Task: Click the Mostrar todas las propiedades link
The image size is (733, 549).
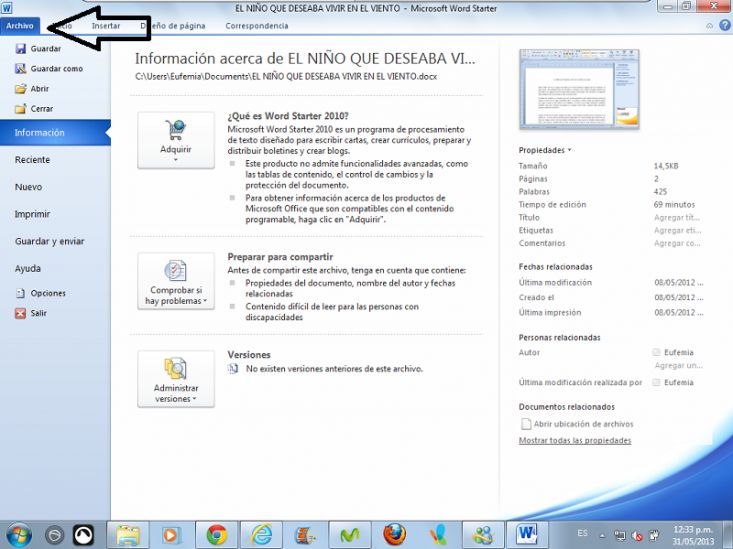Action: click(575, 441)
